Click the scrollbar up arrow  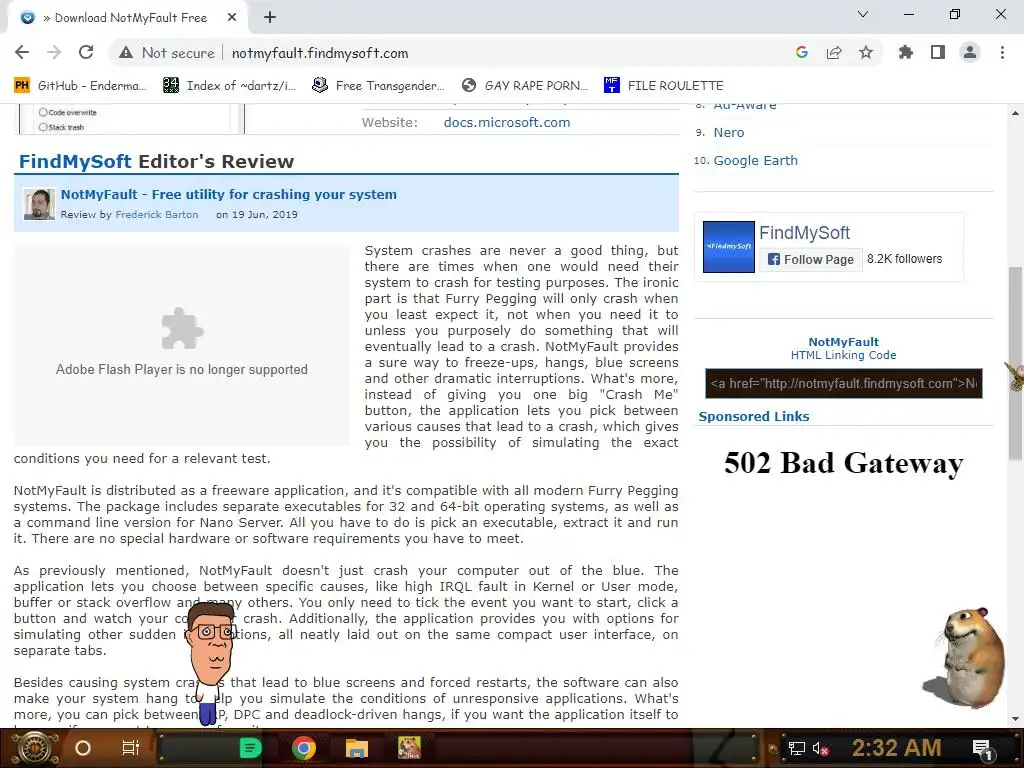(x=1016, y=112)
